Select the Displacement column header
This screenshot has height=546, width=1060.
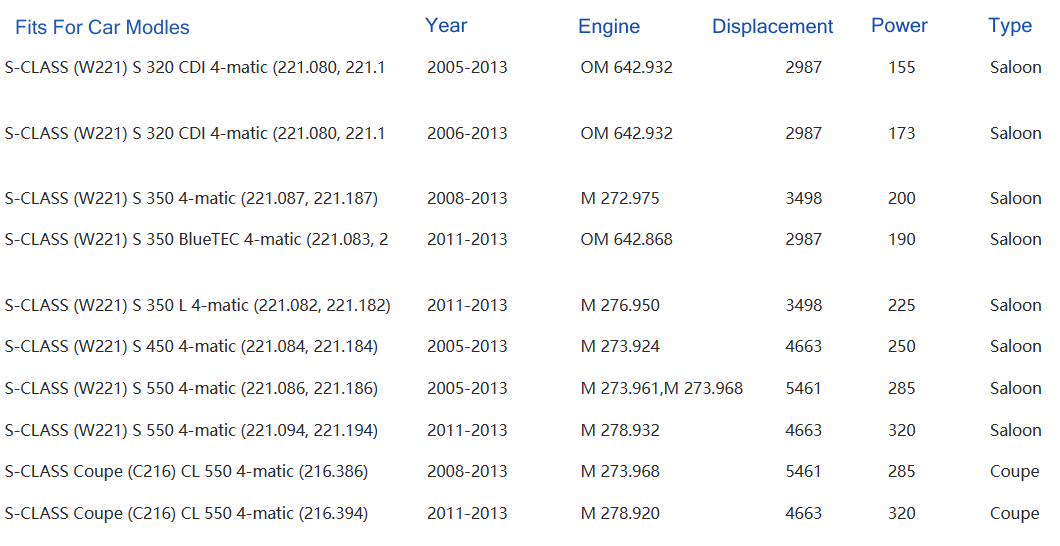click(x=772, y=27)
